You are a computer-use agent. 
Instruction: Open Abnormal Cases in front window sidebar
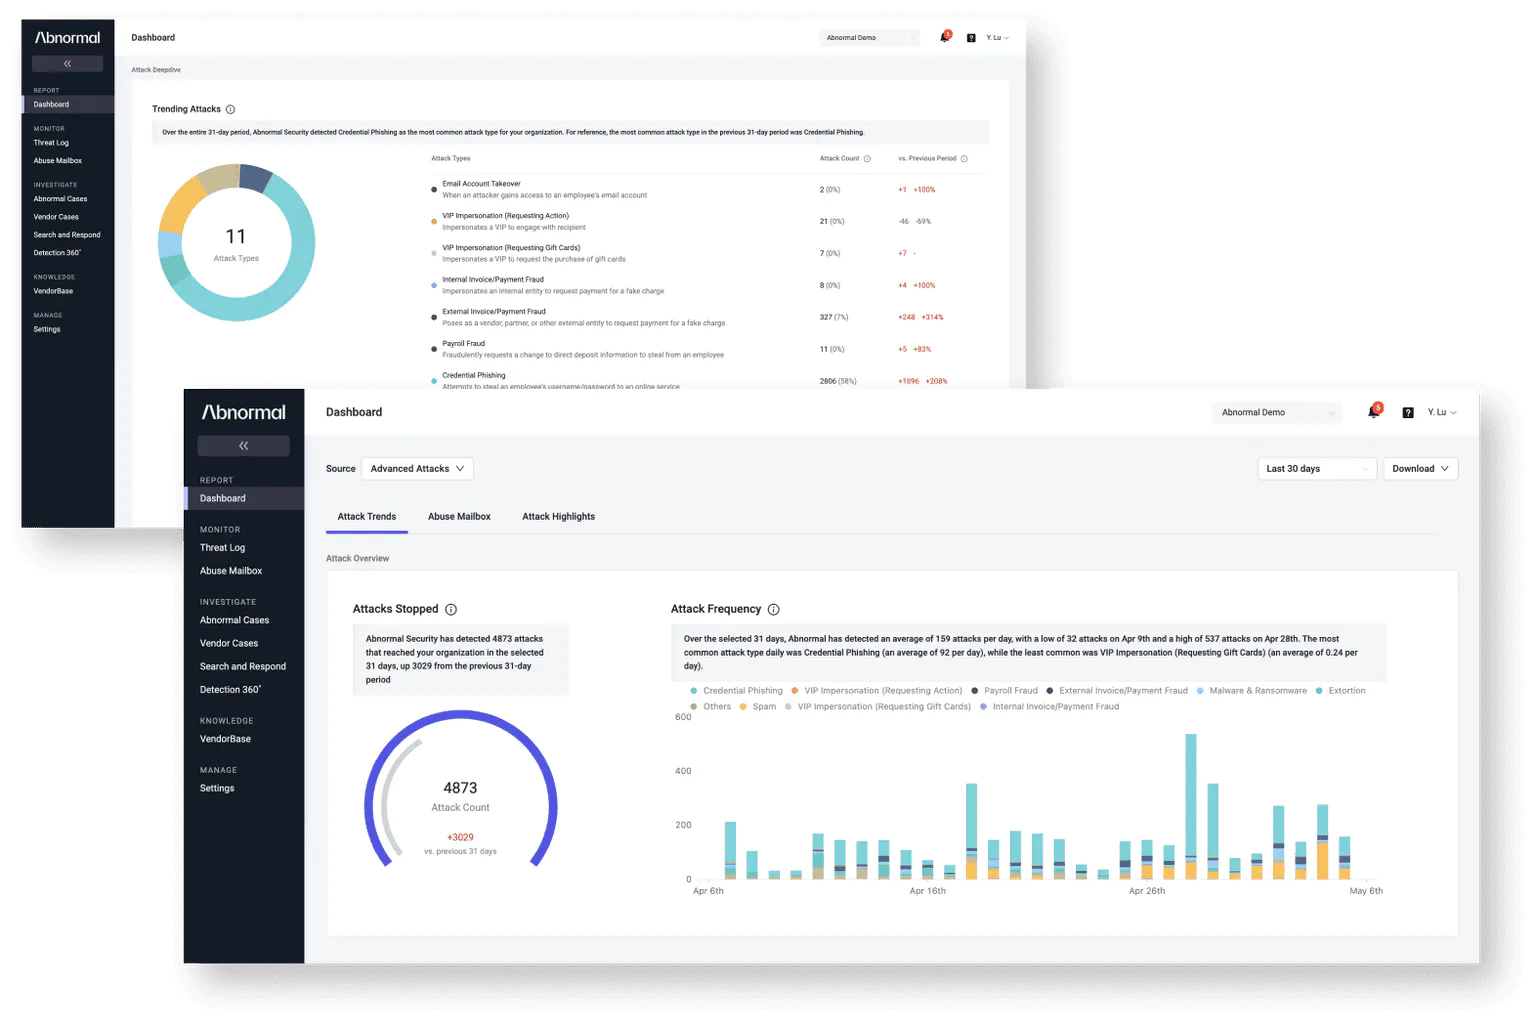click(x=234, y=620)
